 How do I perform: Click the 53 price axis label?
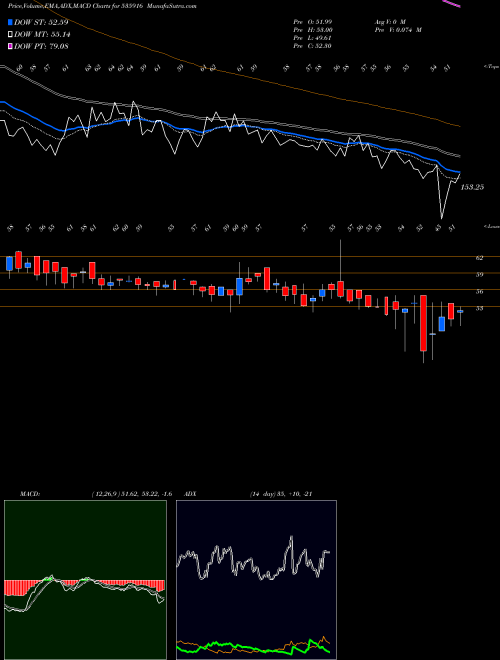point(479,308)
